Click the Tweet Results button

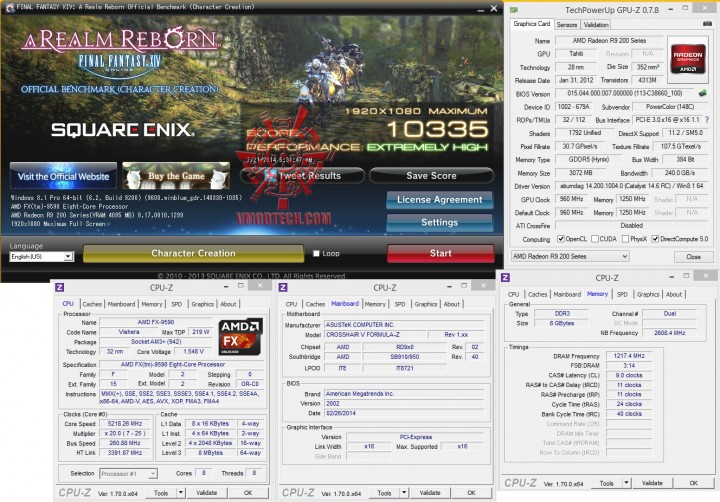click(303, 175)
